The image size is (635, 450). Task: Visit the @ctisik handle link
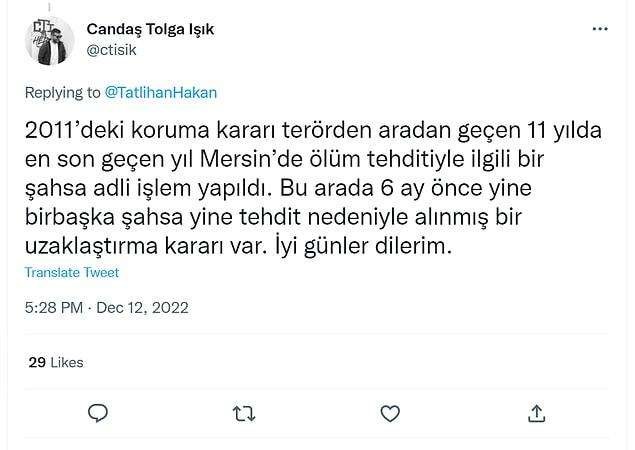113,48
